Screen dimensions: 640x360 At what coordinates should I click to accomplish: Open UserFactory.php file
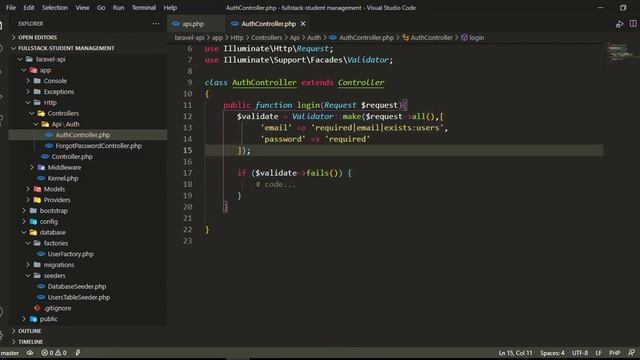pyautogui.click(x=70, y=254)
